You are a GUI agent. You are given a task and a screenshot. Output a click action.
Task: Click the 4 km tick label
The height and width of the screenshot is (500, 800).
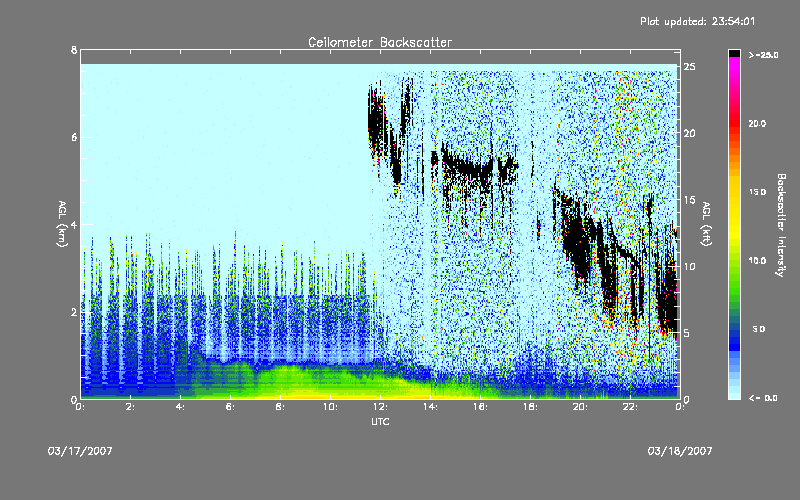tap(74, 224)
